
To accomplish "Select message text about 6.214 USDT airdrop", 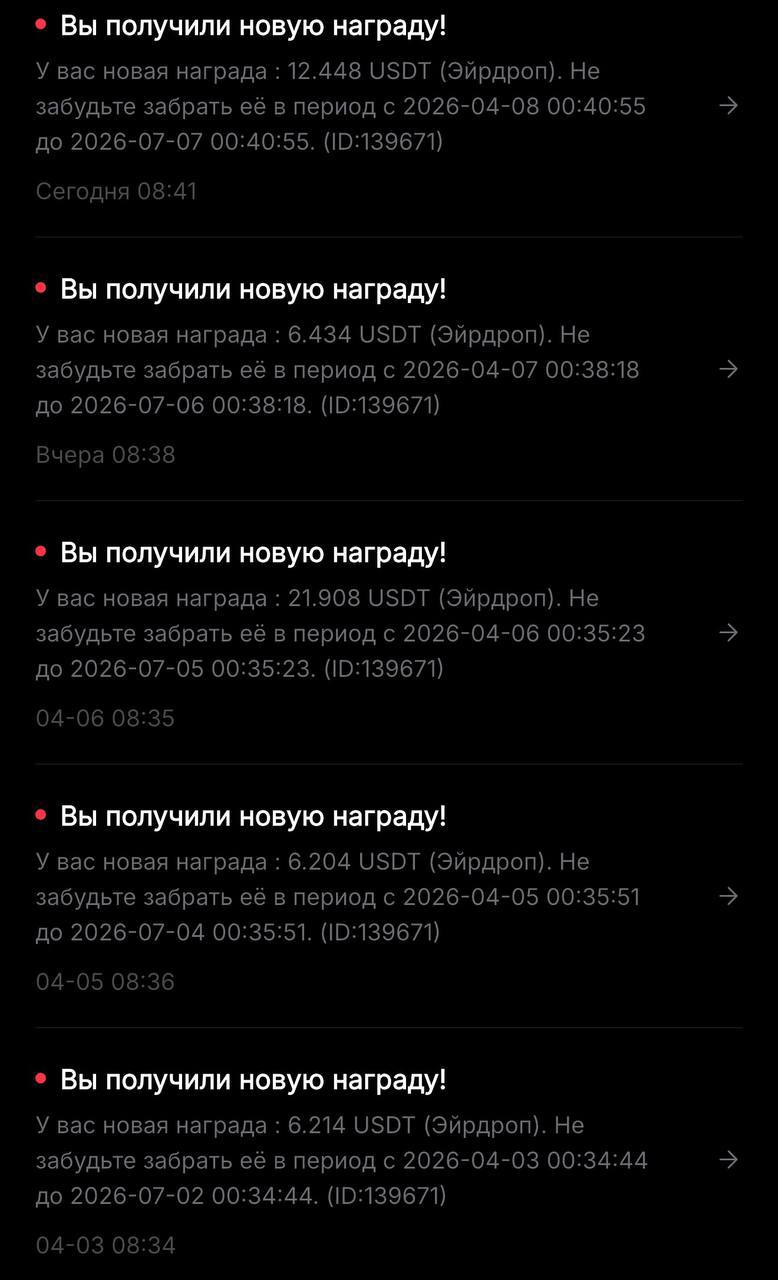I will [341, 1159].
